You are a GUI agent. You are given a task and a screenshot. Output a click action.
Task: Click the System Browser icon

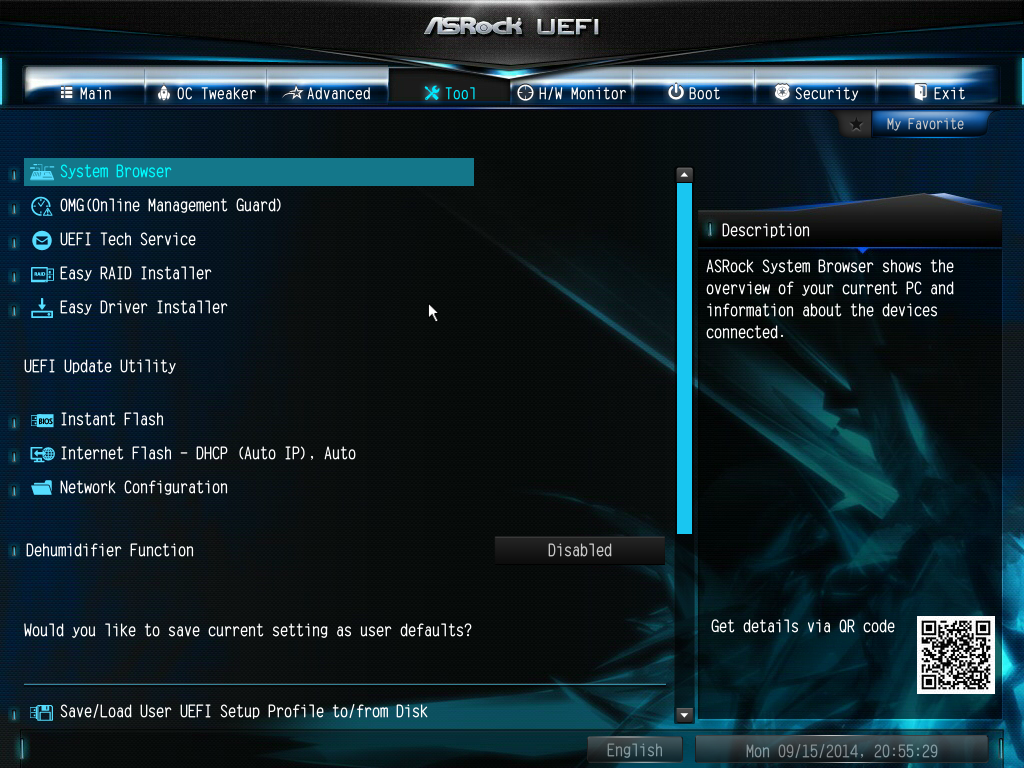tap(42, 172)
